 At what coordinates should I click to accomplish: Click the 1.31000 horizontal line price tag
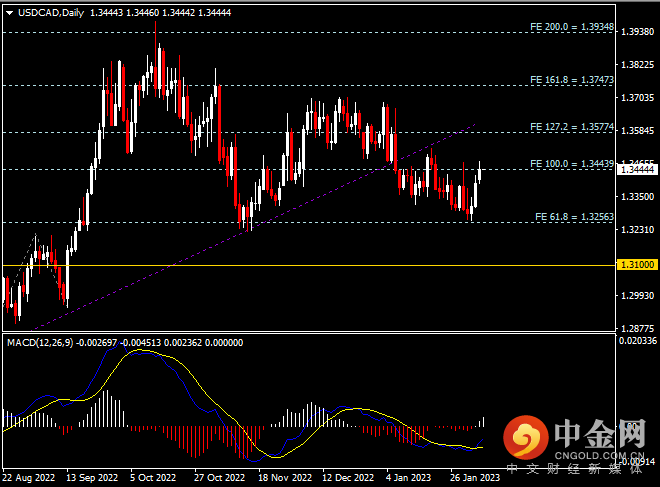[637, 265]
